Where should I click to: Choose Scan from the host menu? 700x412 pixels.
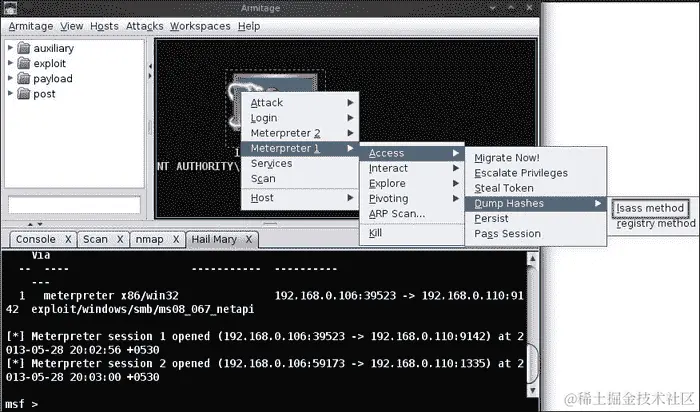[300, 179]
